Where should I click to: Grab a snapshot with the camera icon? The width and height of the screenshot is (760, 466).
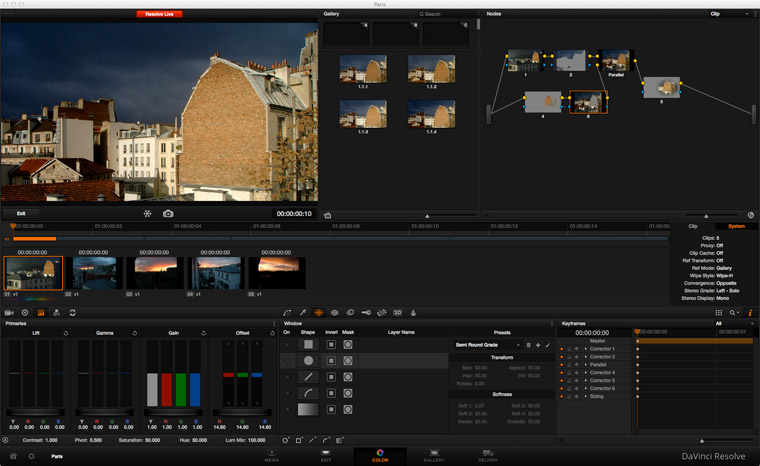pos(168,213)
